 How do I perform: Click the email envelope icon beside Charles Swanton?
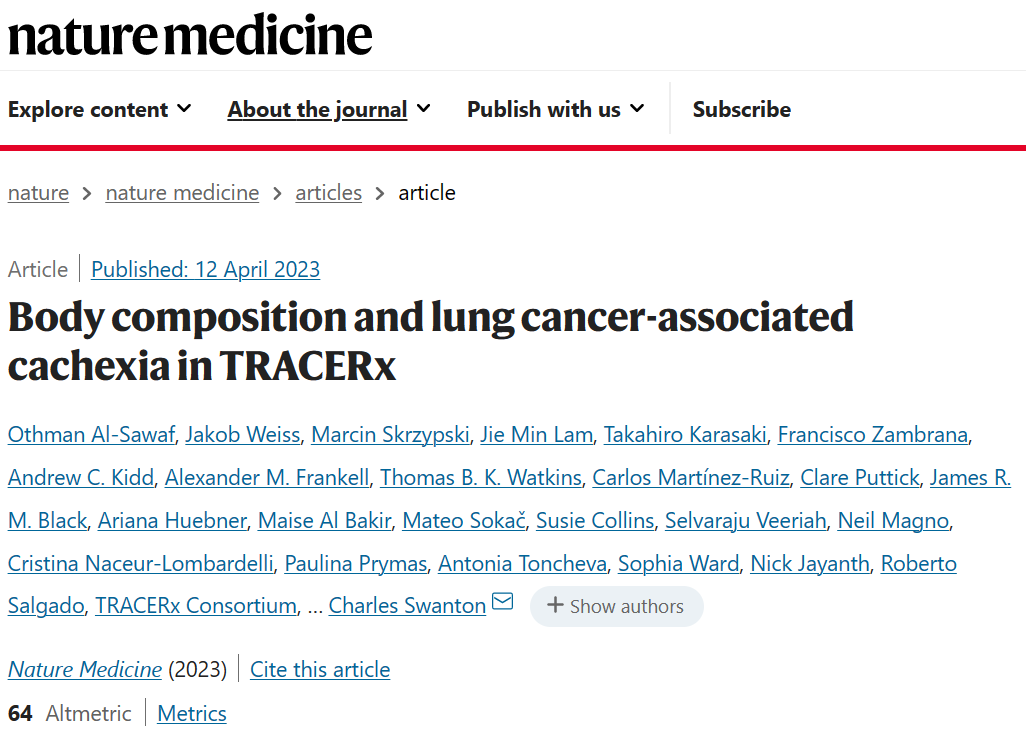tap(502, 603)
